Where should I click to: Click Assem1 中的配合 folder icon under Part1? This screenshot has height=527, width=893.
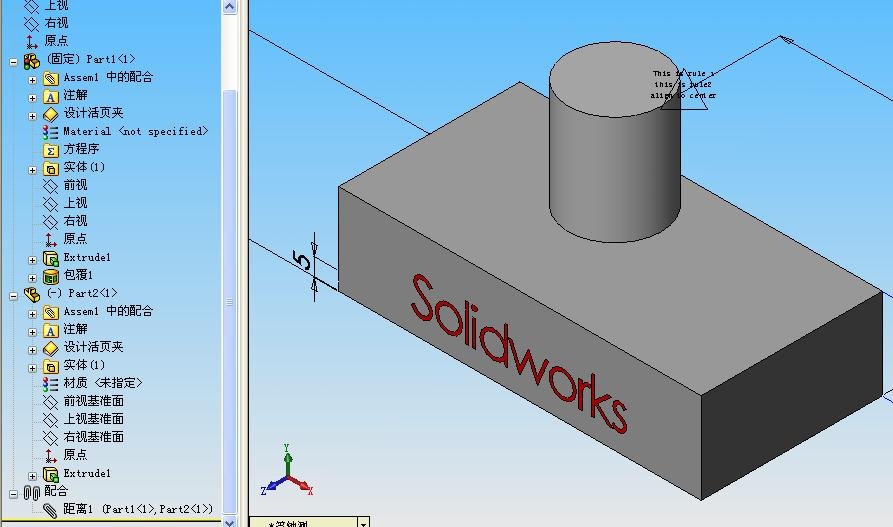(x=51, y=79)
